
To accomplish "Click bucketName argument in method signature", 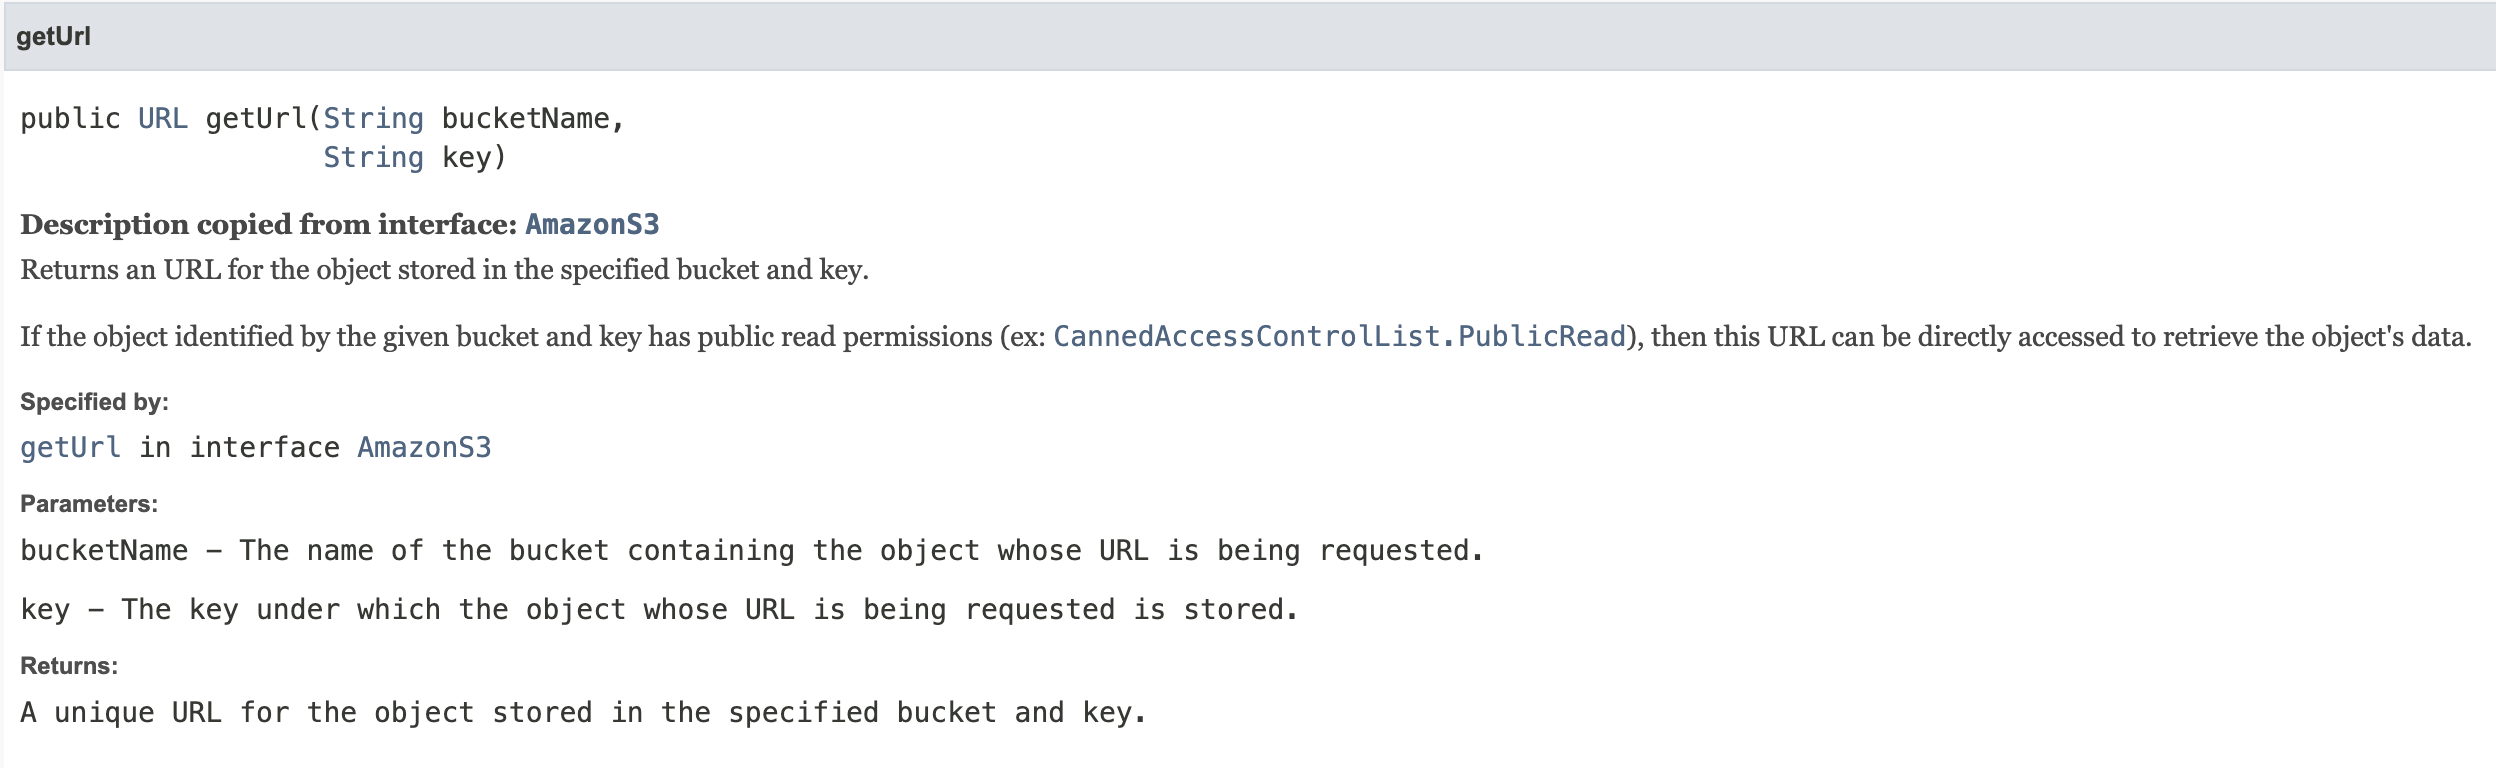I will tap(525, 119).
